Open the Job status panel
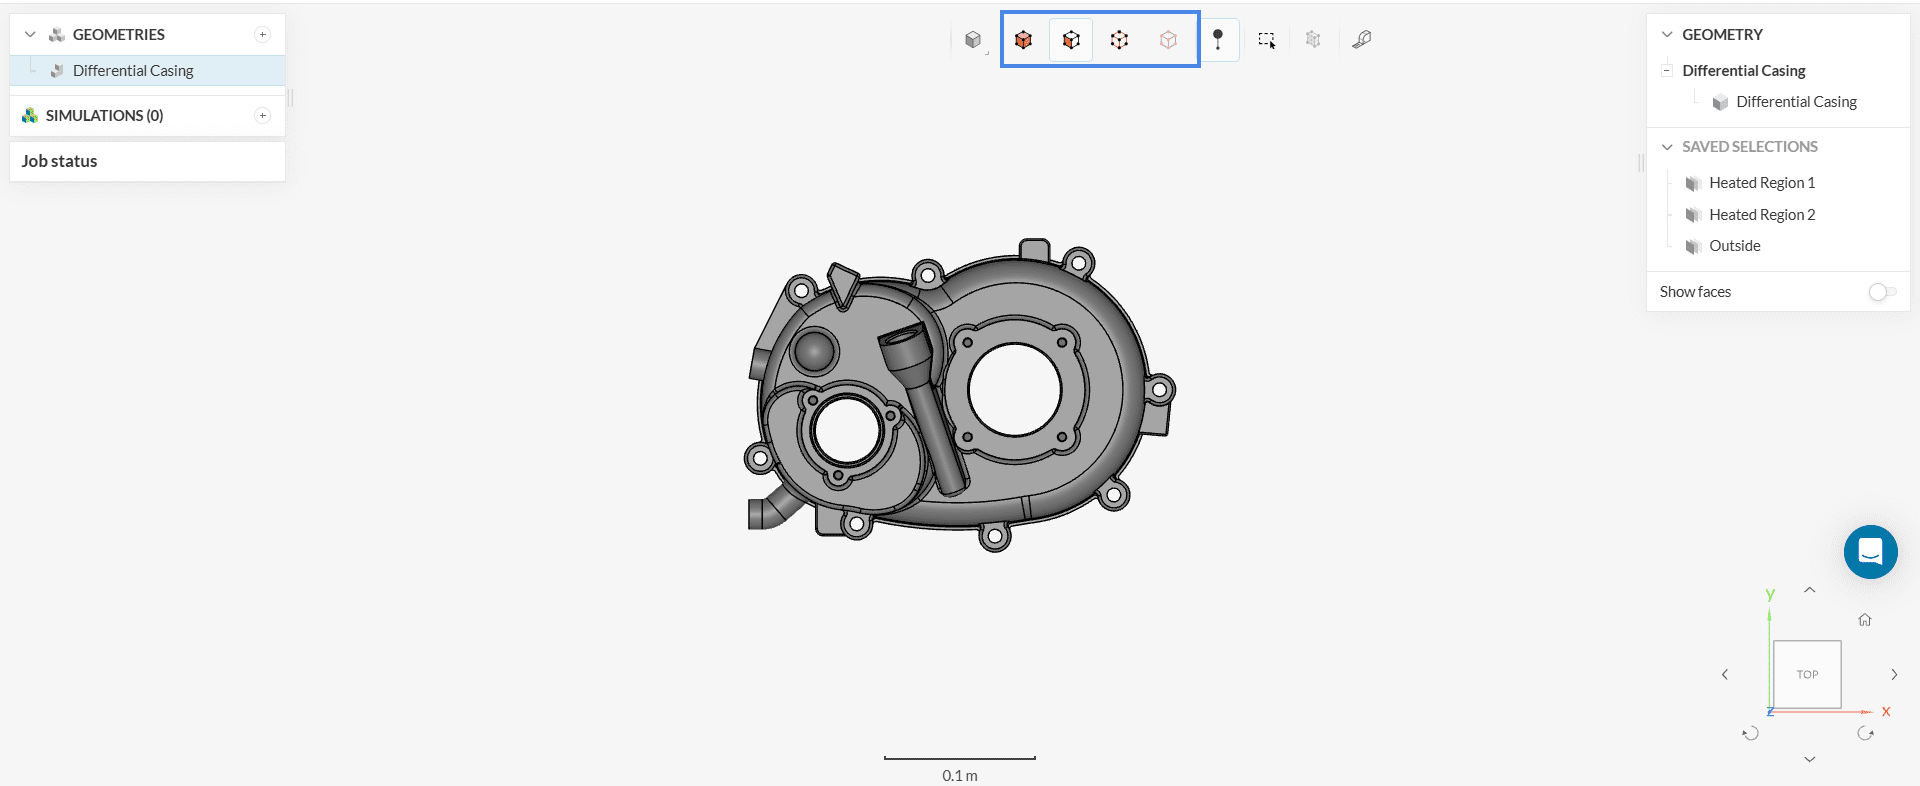This screenshot has width=1920, height=786. point(60,161)
